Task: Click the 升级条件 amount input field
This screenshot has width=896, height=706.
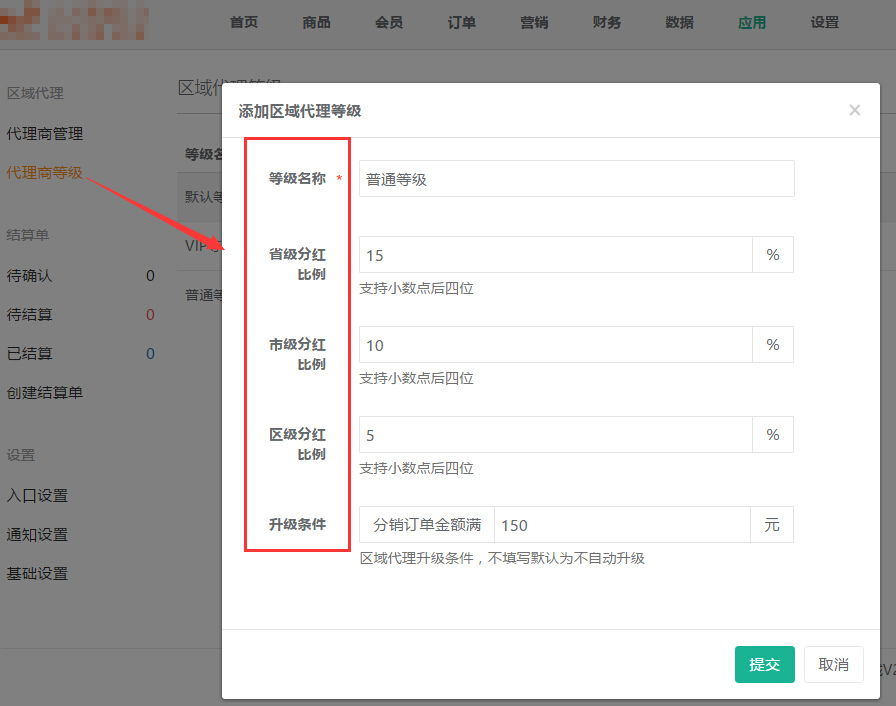Action: [621, 525]
